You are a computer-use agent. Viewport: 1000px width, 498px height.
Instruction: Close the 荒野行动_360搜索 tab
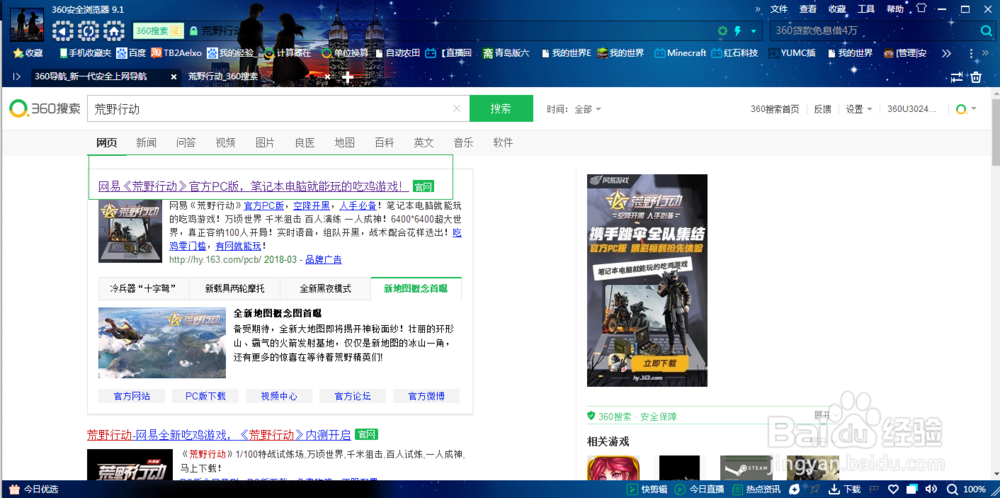tap(327, 77)
